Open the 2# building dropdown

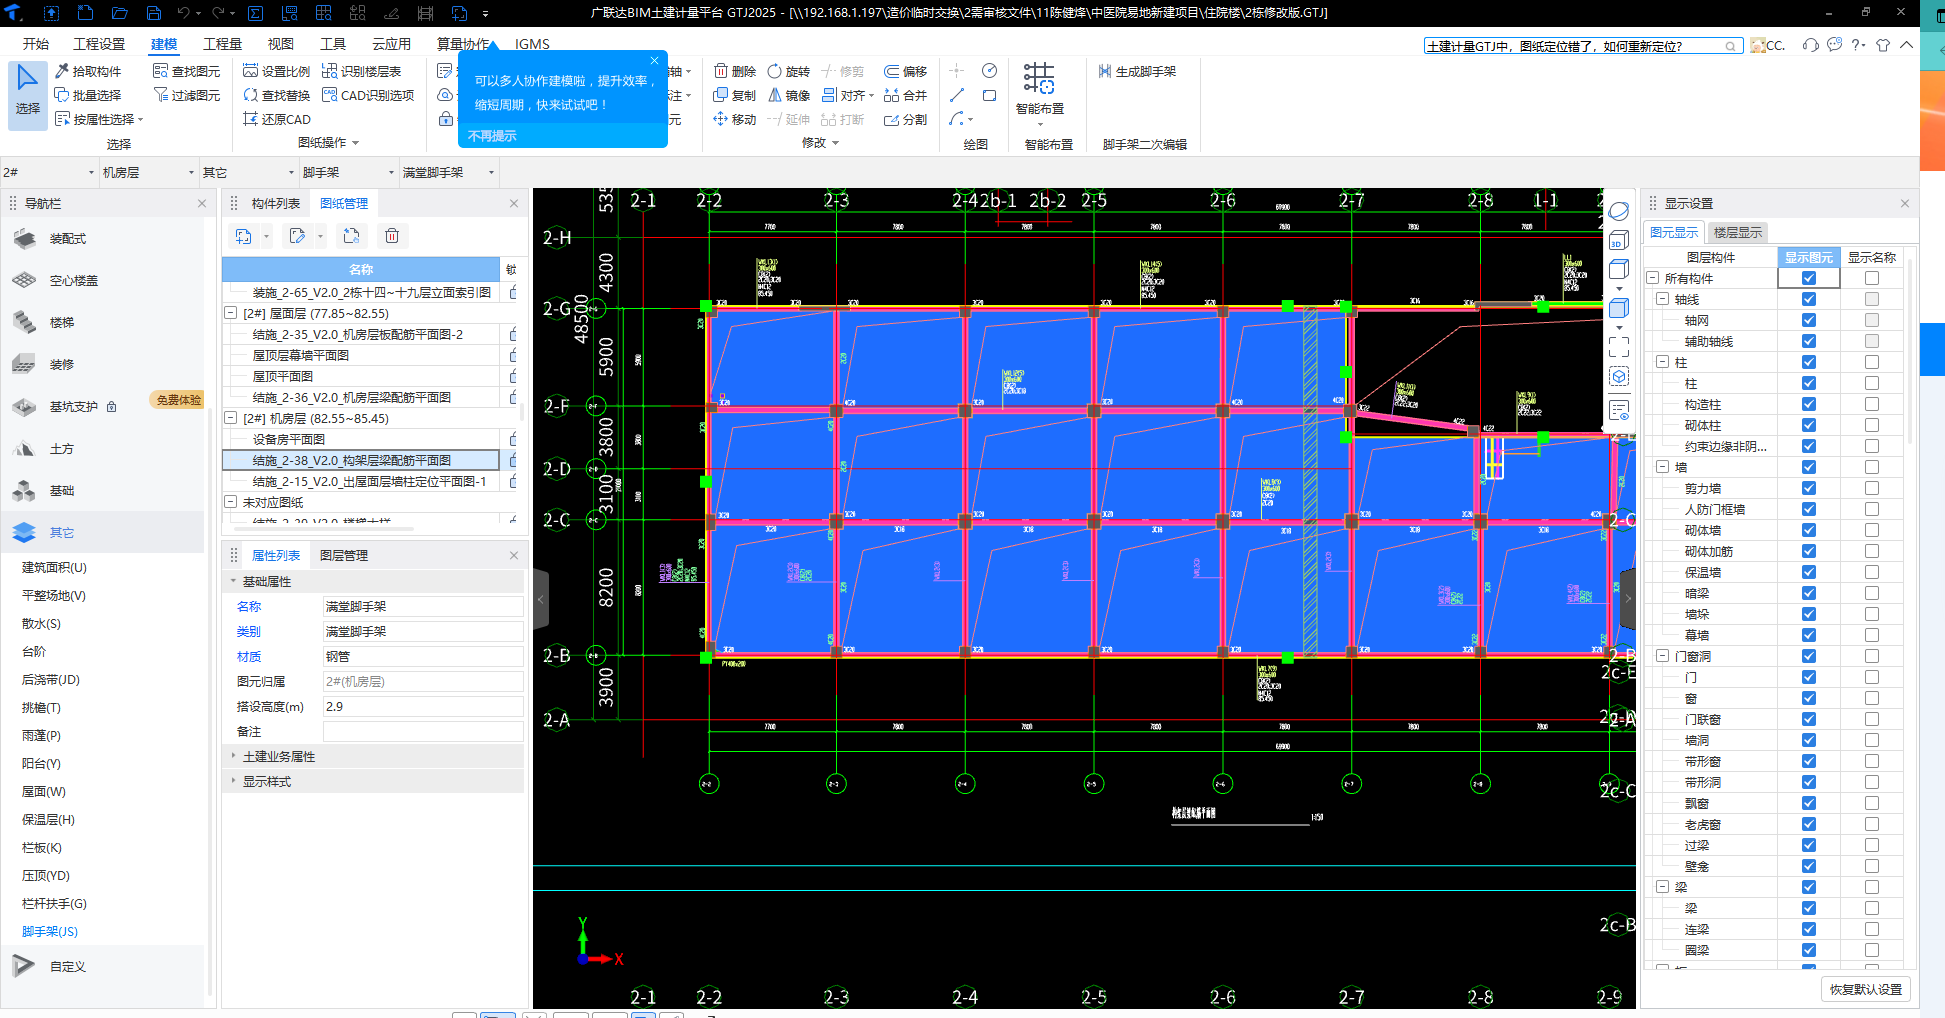[x=49, y=172]
